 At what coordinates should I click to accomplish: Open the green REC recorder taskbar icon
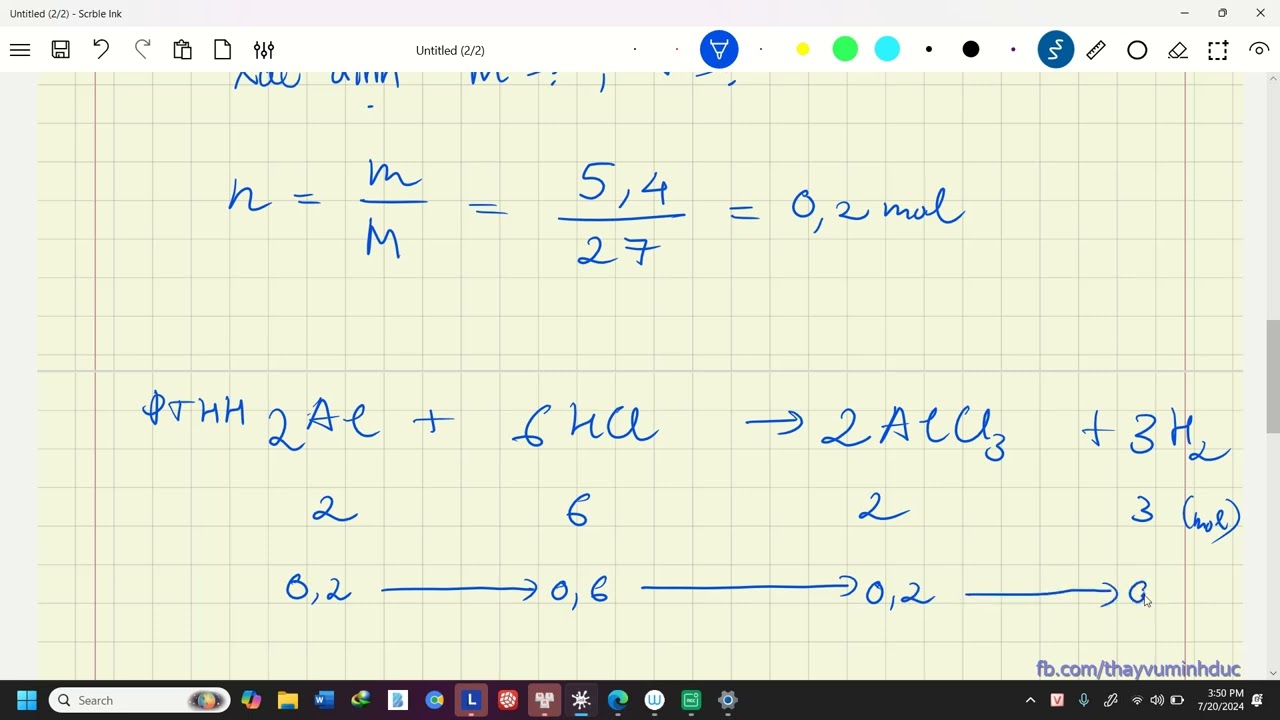[x=691, y=700]
